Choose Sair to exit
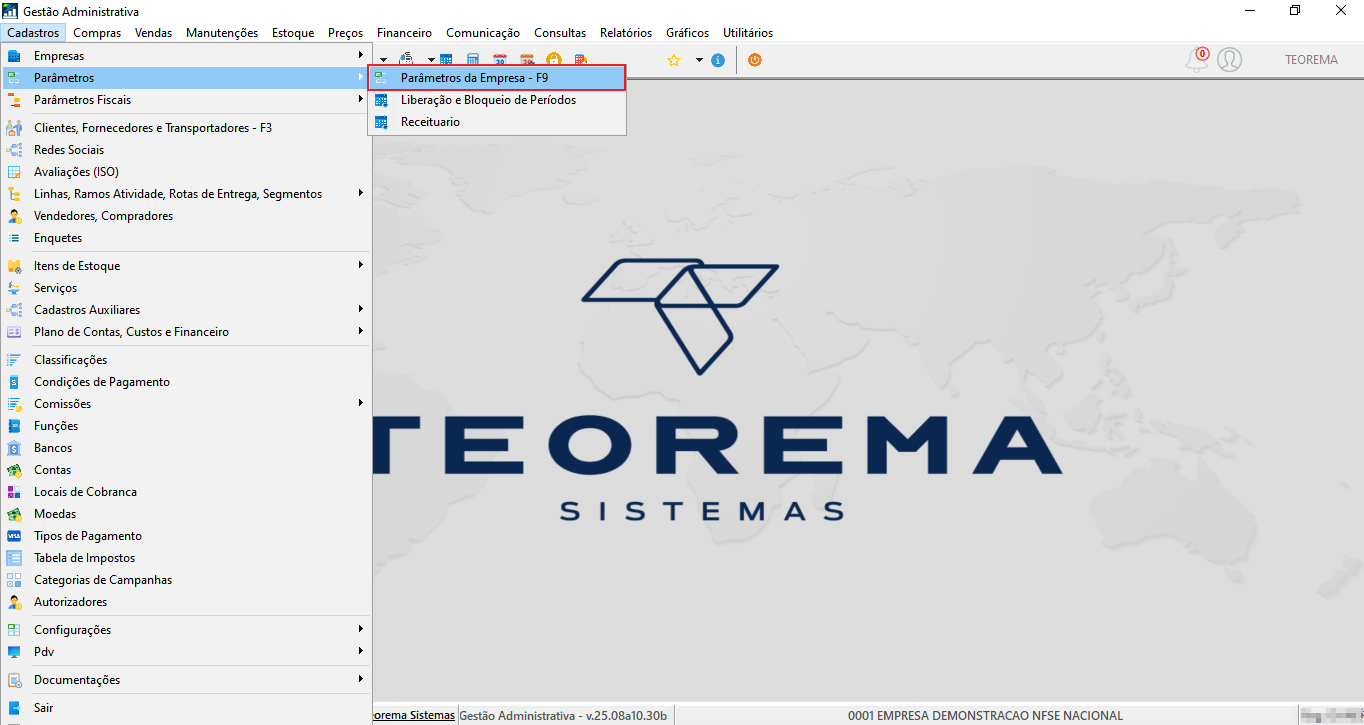The height and width of the screenshot is (725, 1364). point(186,708)
